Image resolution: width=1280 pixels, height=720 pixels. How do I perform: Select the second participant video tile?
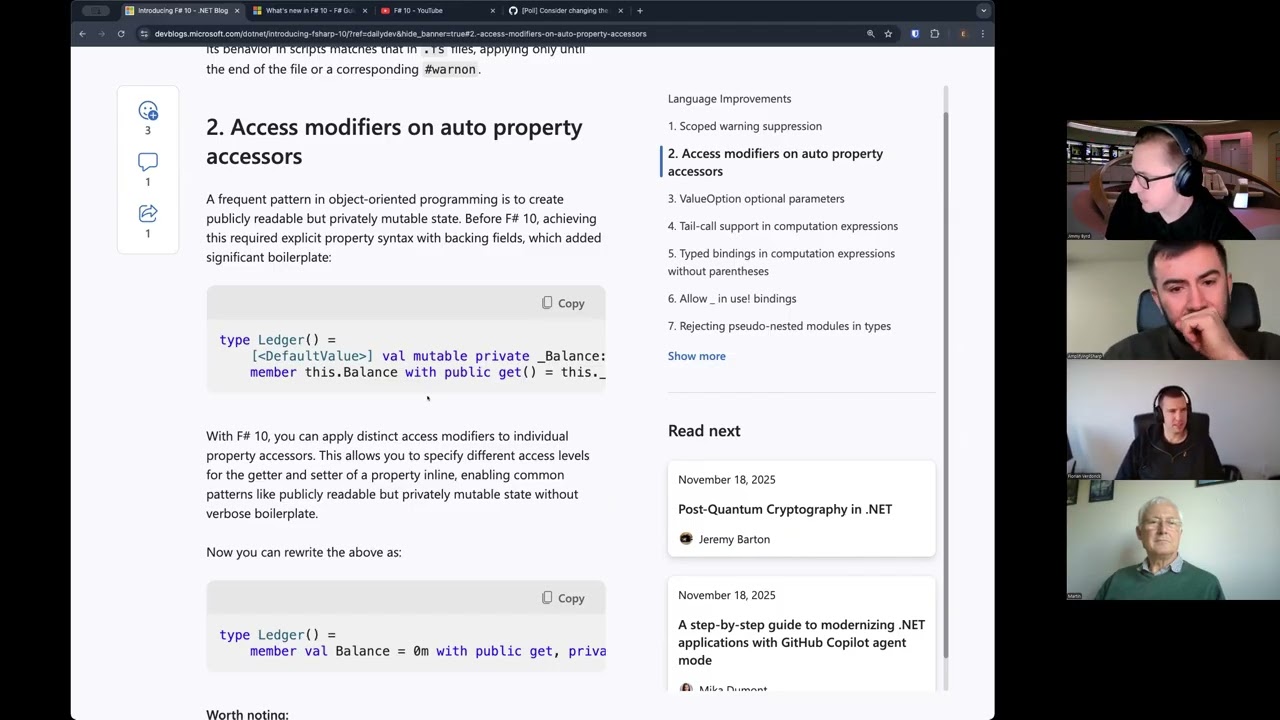[1173, 300]
